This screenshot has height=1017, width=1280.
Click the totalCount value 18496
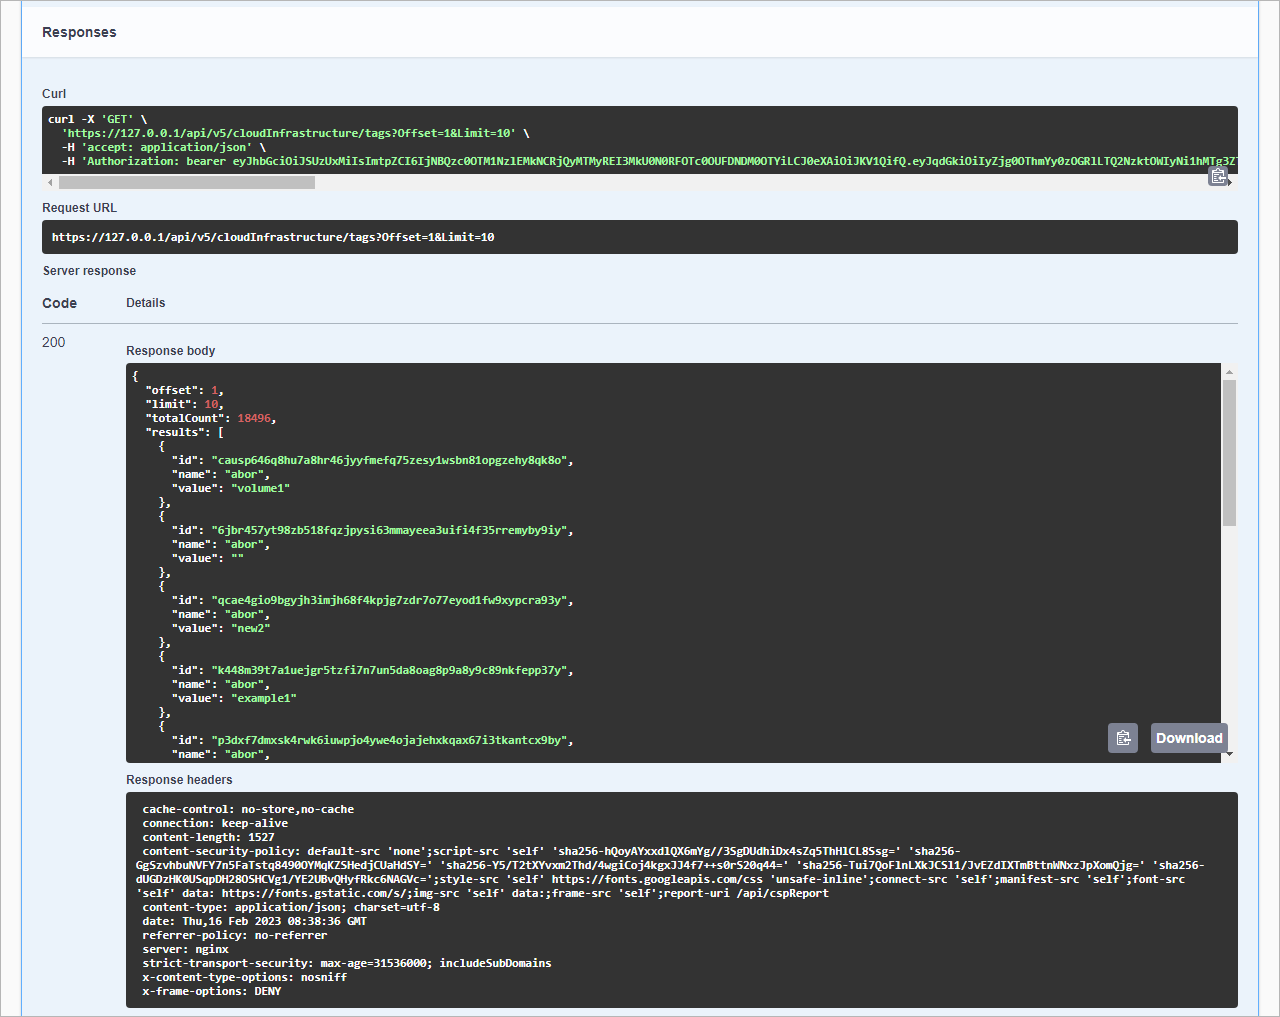(x=254, y=418)
